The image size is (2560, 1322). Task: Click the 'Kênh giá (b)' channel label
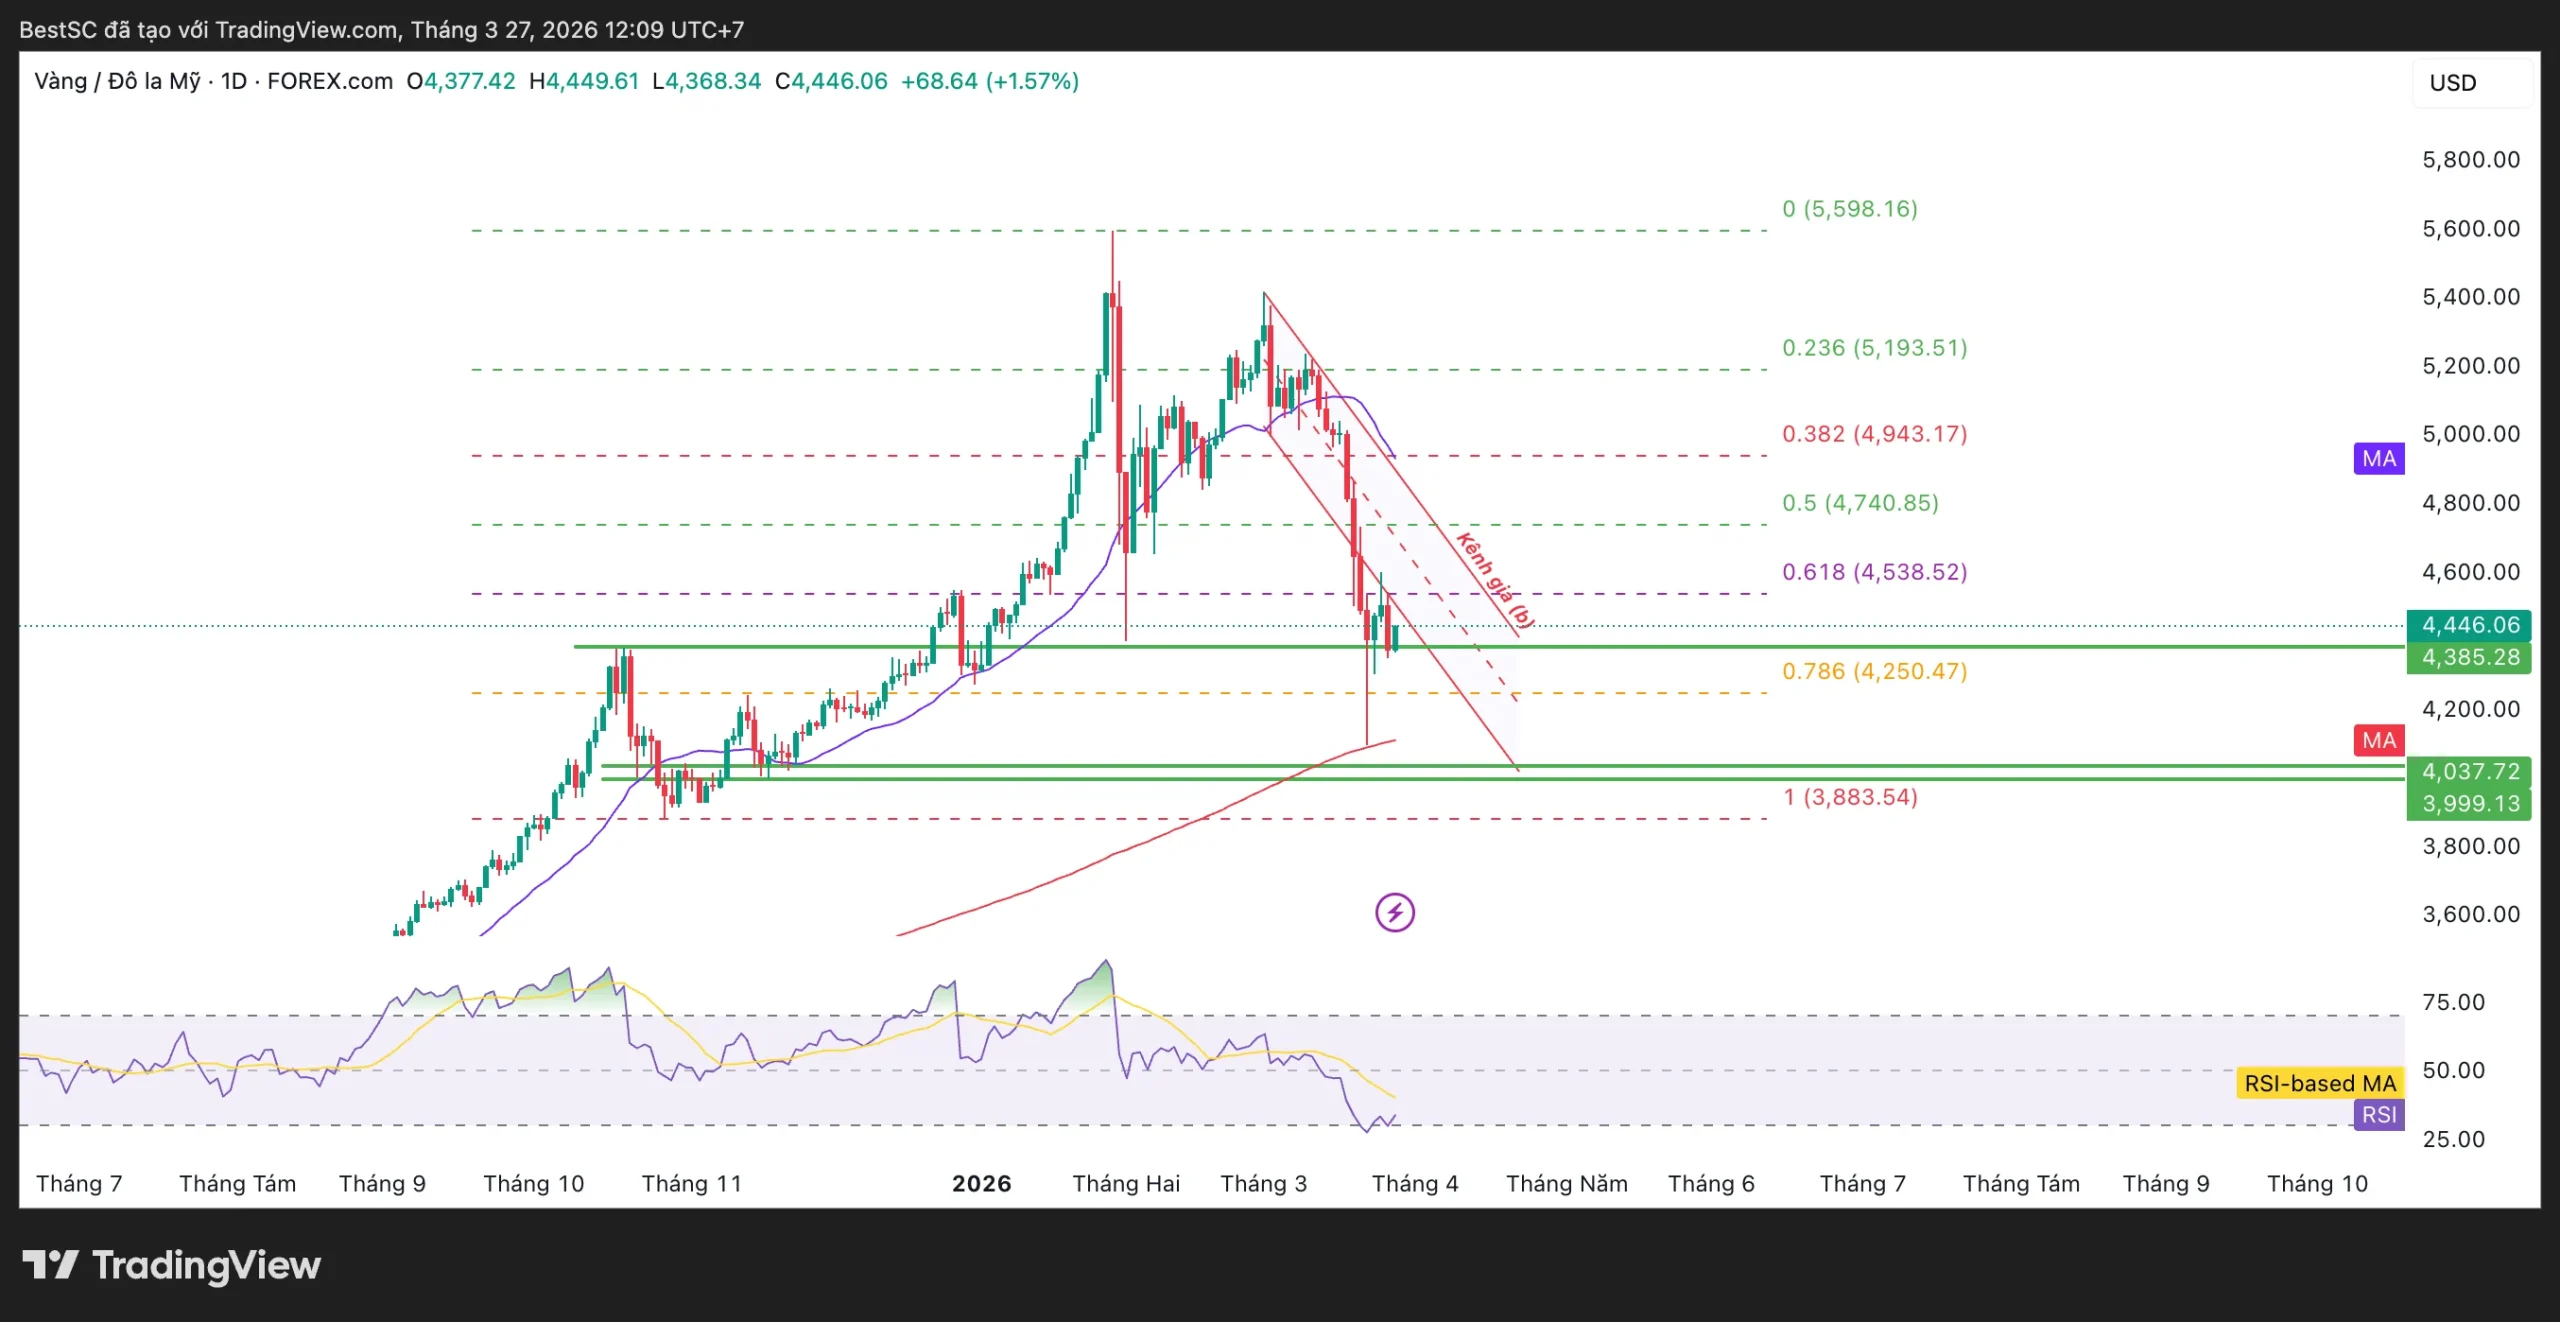(1494, 580)
